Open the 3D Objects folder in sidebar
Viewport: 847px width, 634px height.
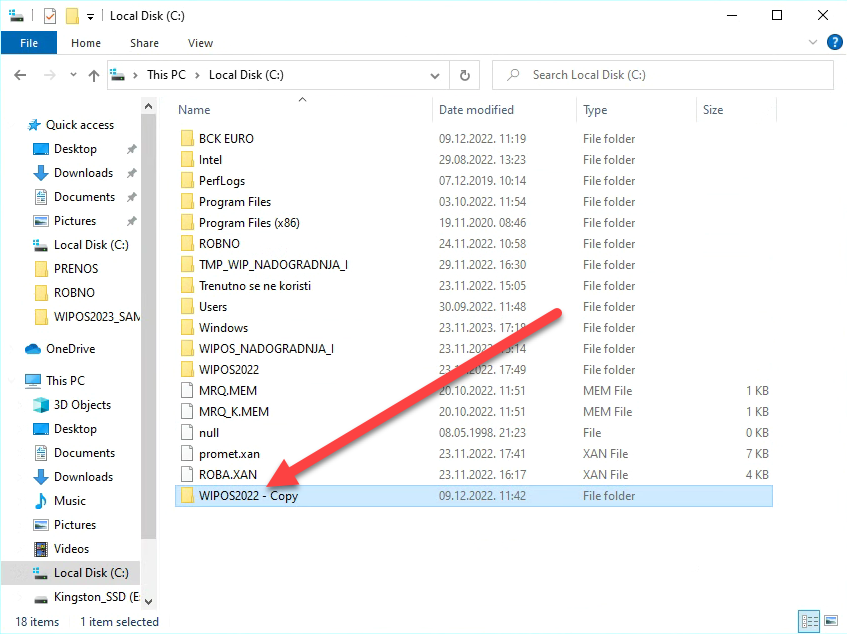tap(82, 405)
